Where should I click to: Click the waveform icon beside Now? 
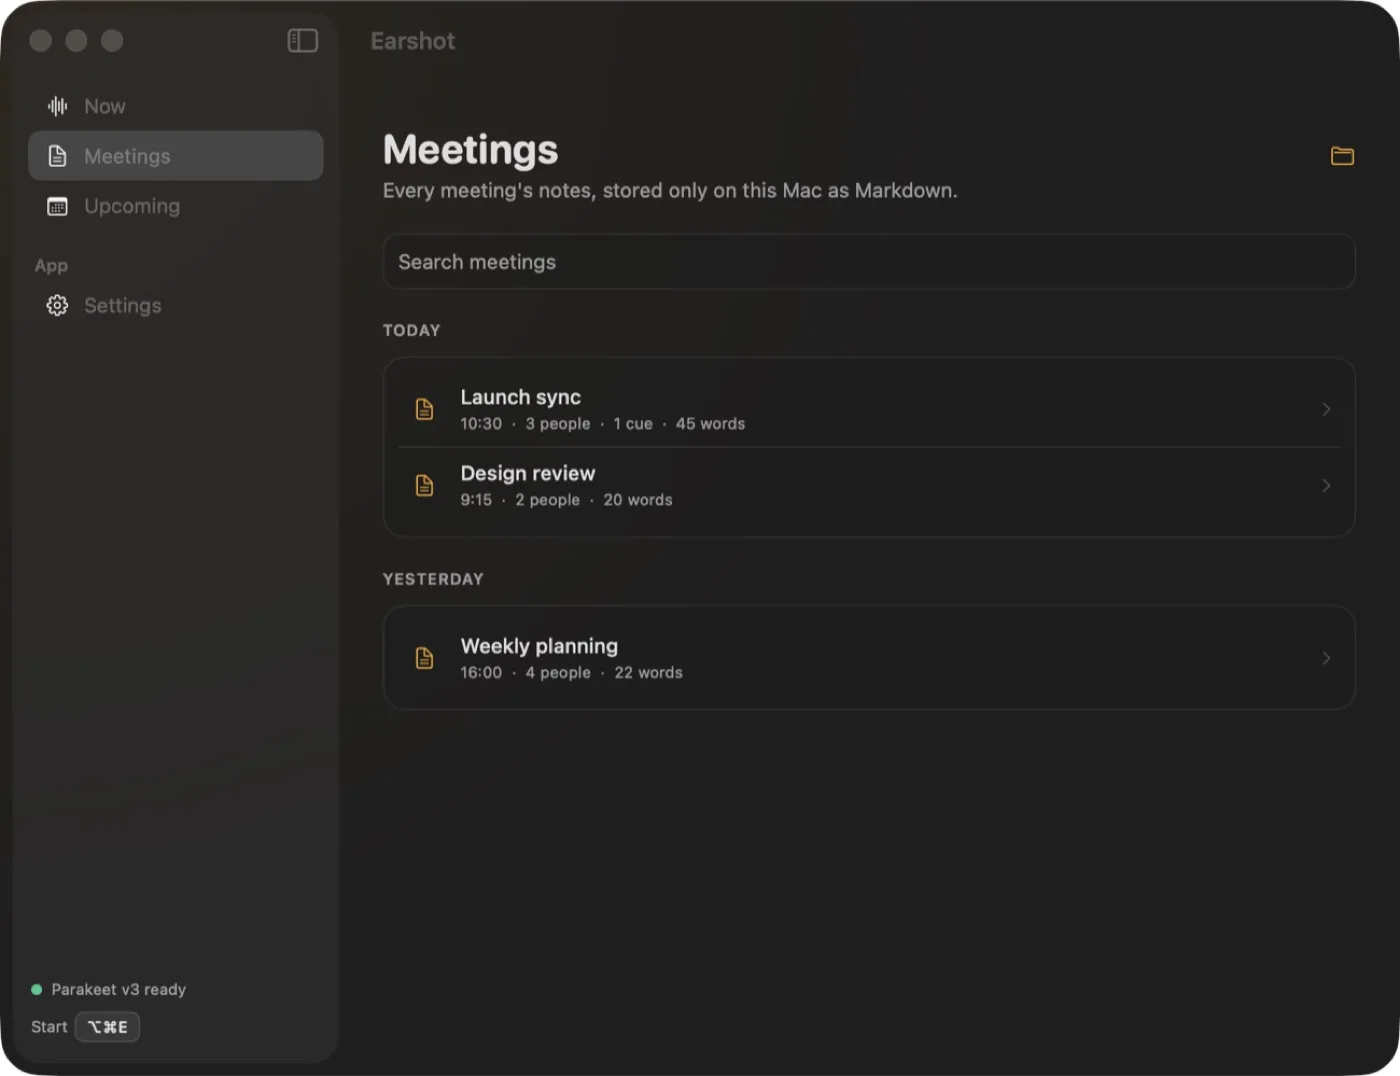pyautogui.click(x=58, y=106)
